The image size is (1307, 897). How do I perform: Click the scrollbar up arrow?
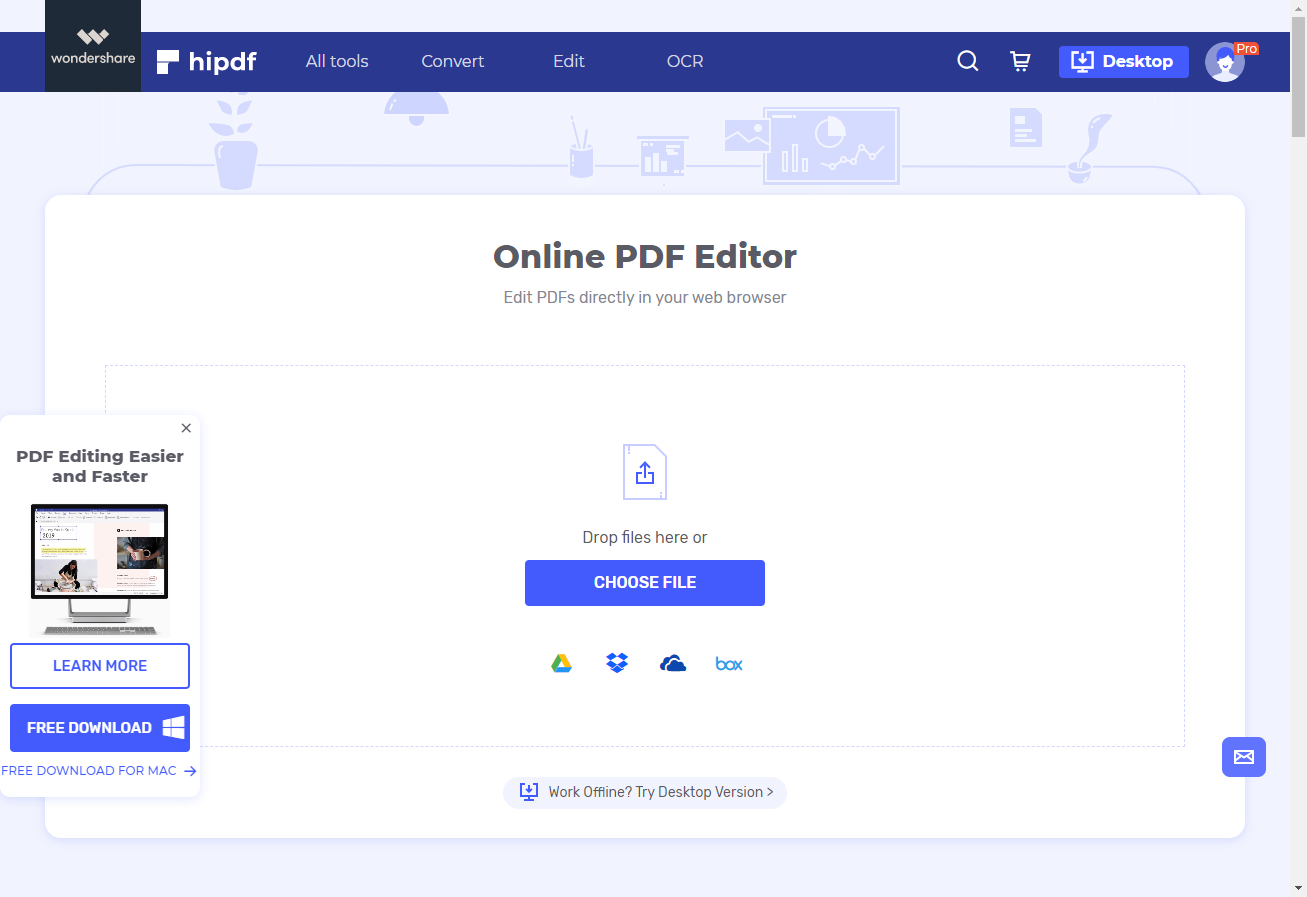click(x=1298, y=8)
